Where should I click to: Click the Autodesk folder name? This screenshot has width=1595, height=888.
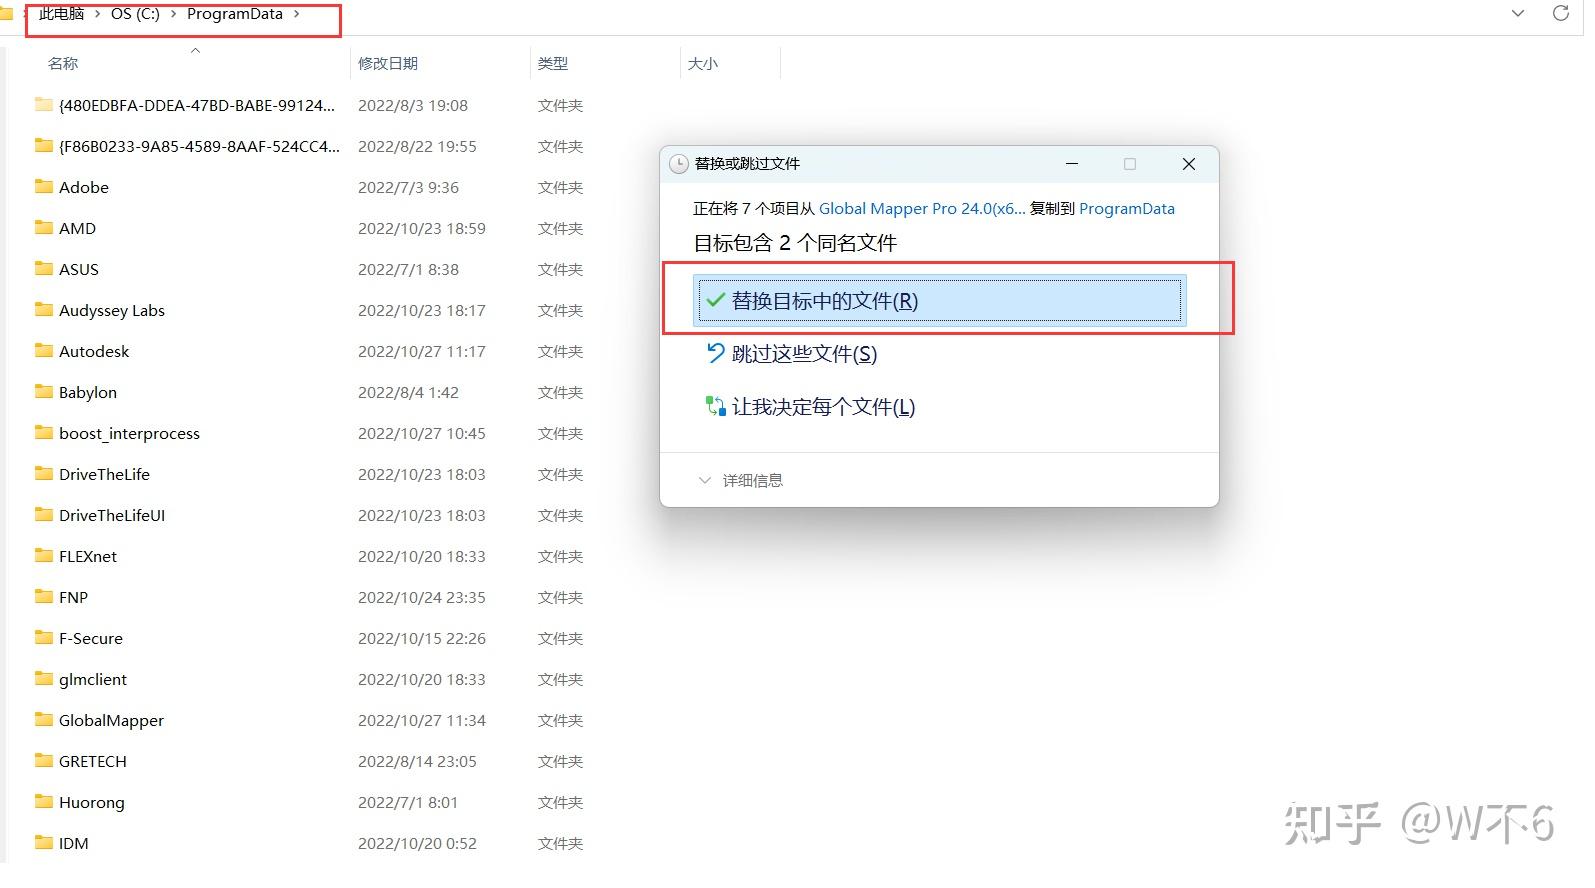(x=94, y=351)
